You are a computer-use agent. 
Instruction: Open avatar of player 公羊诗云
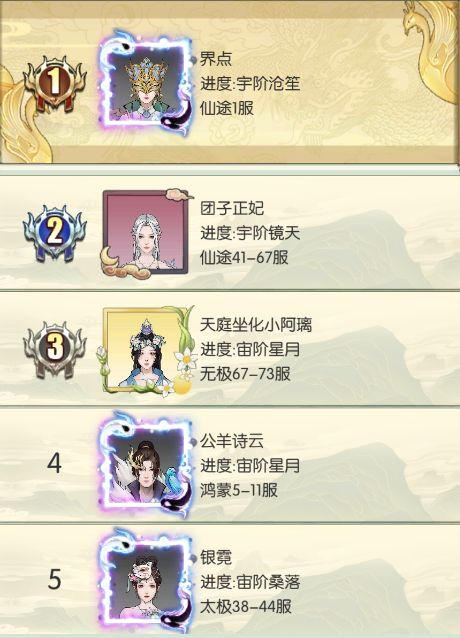tap(146, 465)
